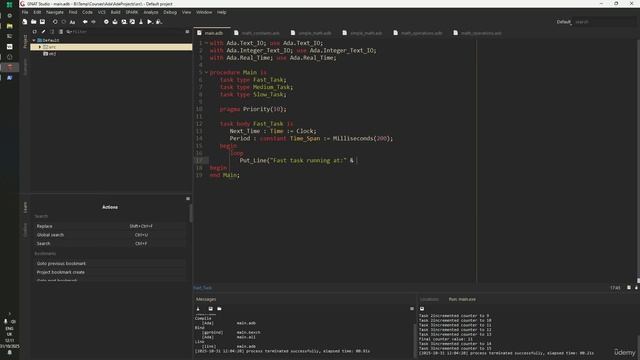Open the Project panel hamburger menu
640x360 pixels.
point(187,31)
